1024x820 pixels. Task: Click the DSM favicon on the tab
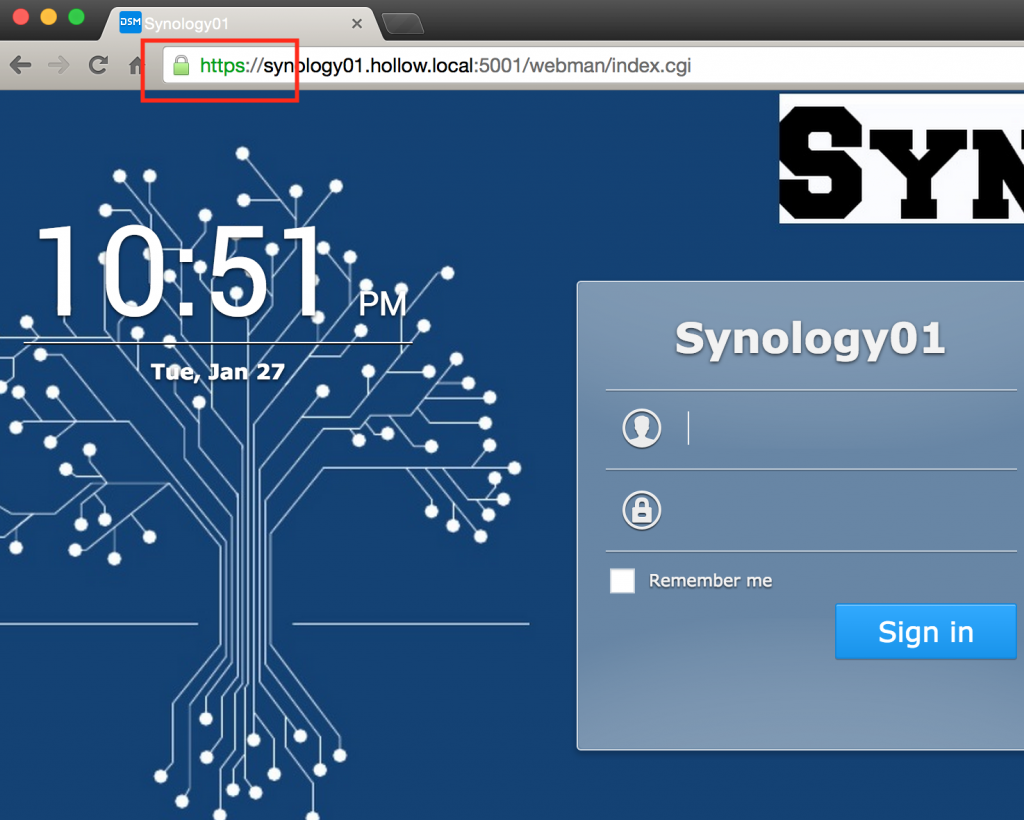coord(129,21)
